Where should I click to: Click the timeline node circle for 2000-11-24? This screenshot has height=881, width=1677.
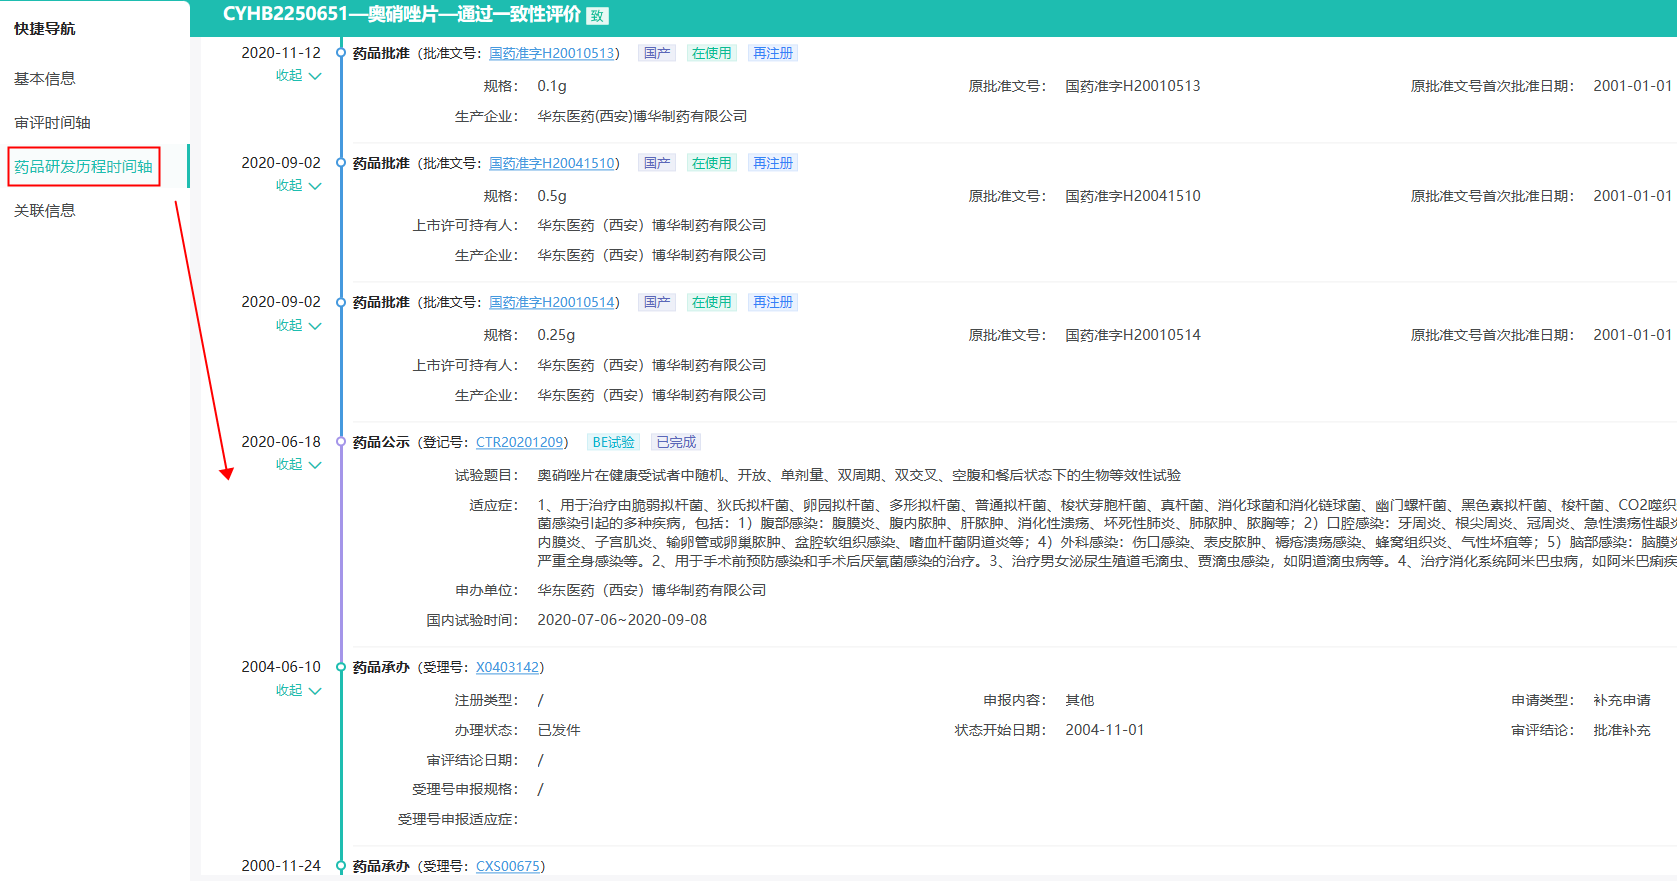coord(341,866)
